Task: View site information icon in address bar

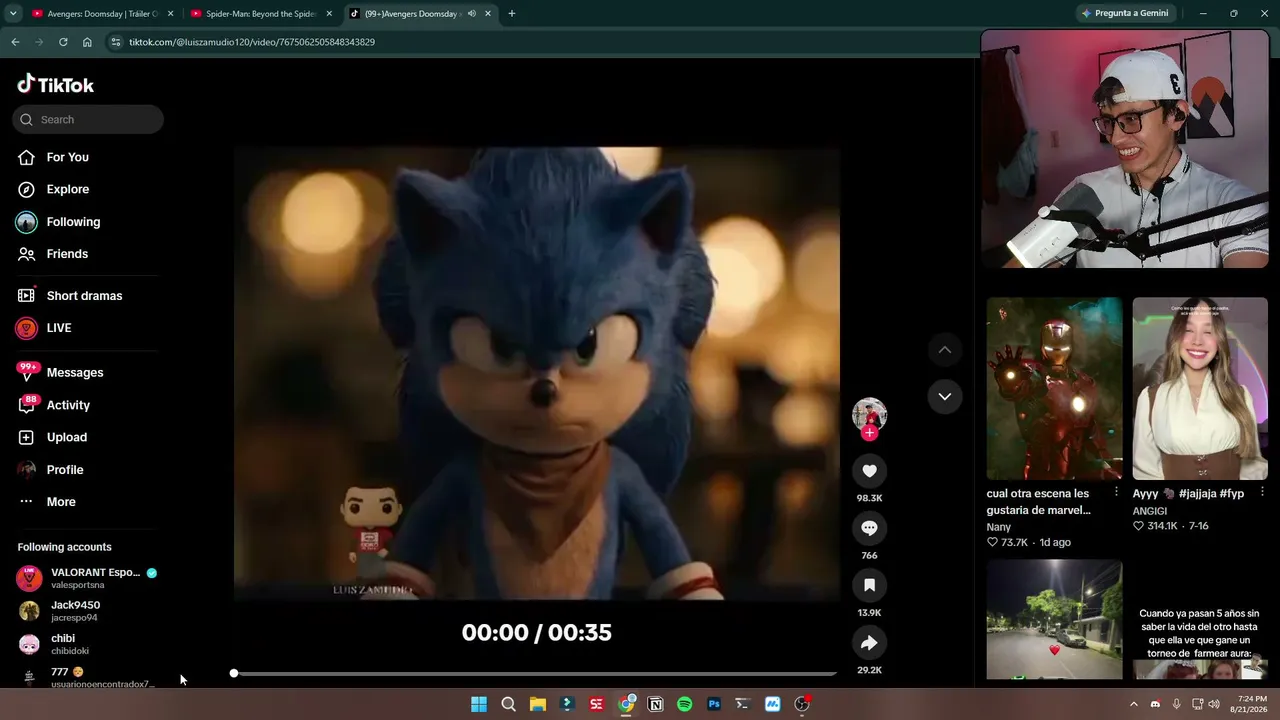Action: pos(116,42)
